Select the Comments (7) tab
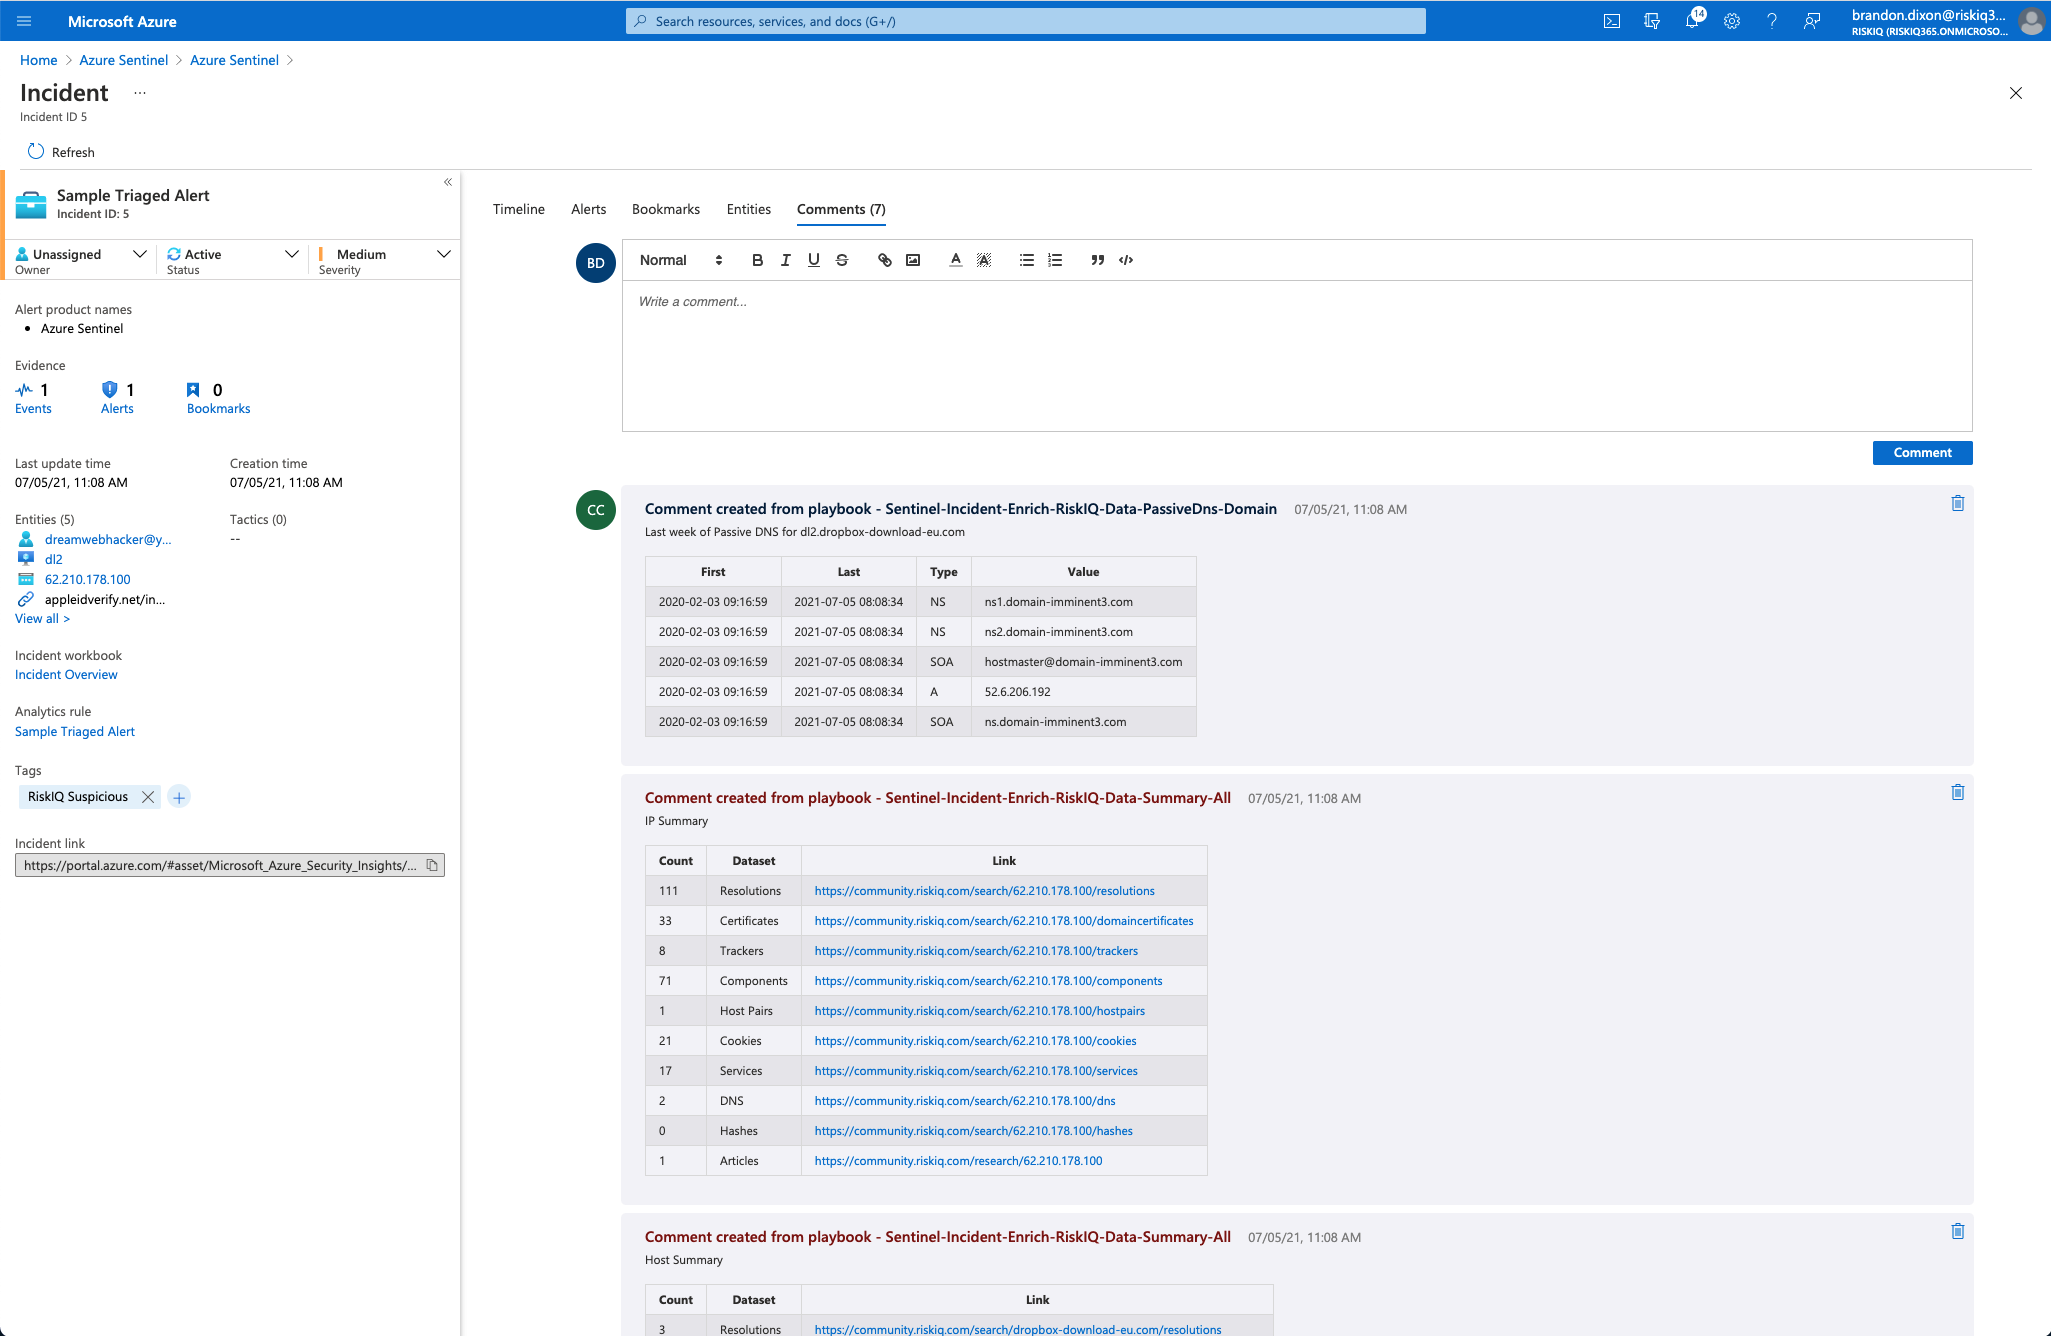 click(841, 209)
